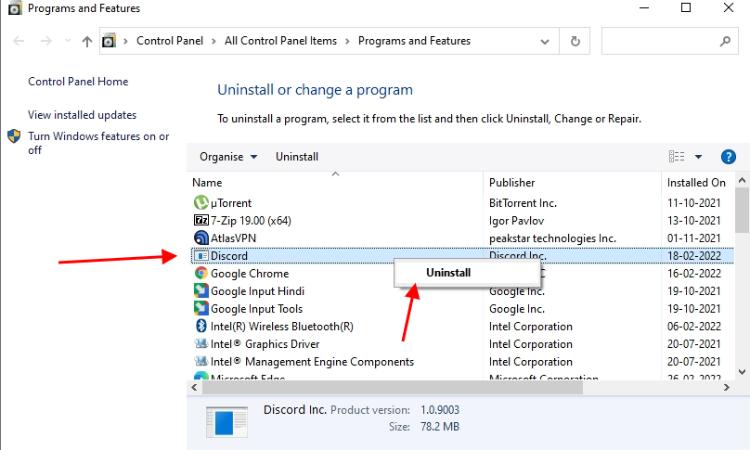
Task: Click the Intel Wireless Bluetooth icon
Action: click(201, 326)
